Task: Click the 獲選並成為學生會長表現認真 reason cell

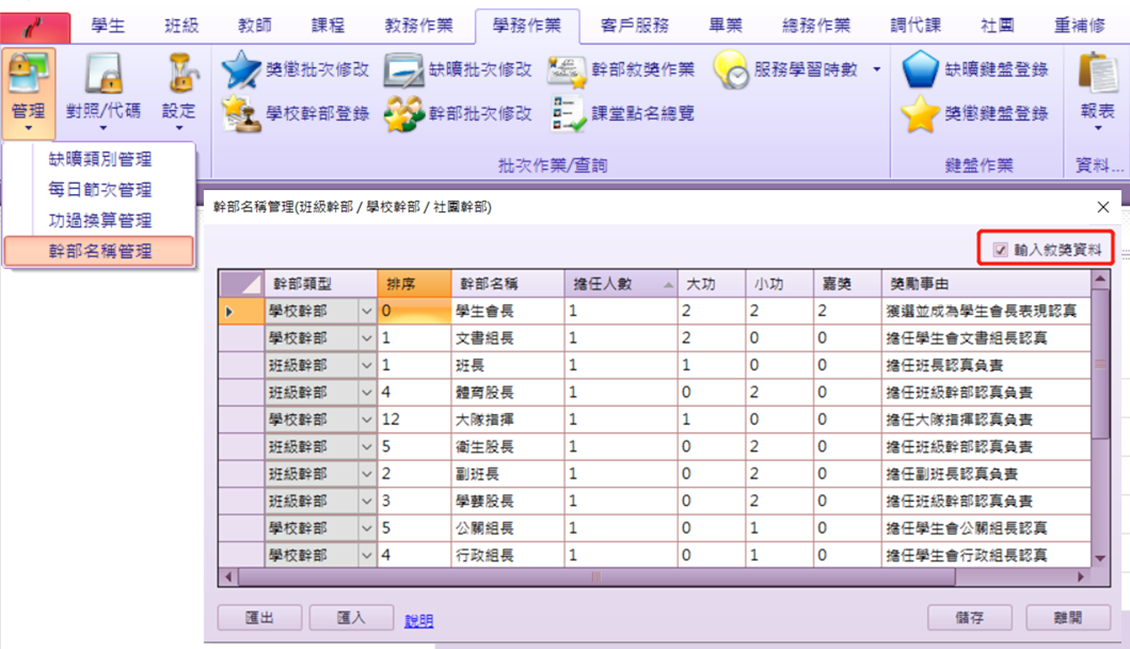Action: click(x=986, y=311)
